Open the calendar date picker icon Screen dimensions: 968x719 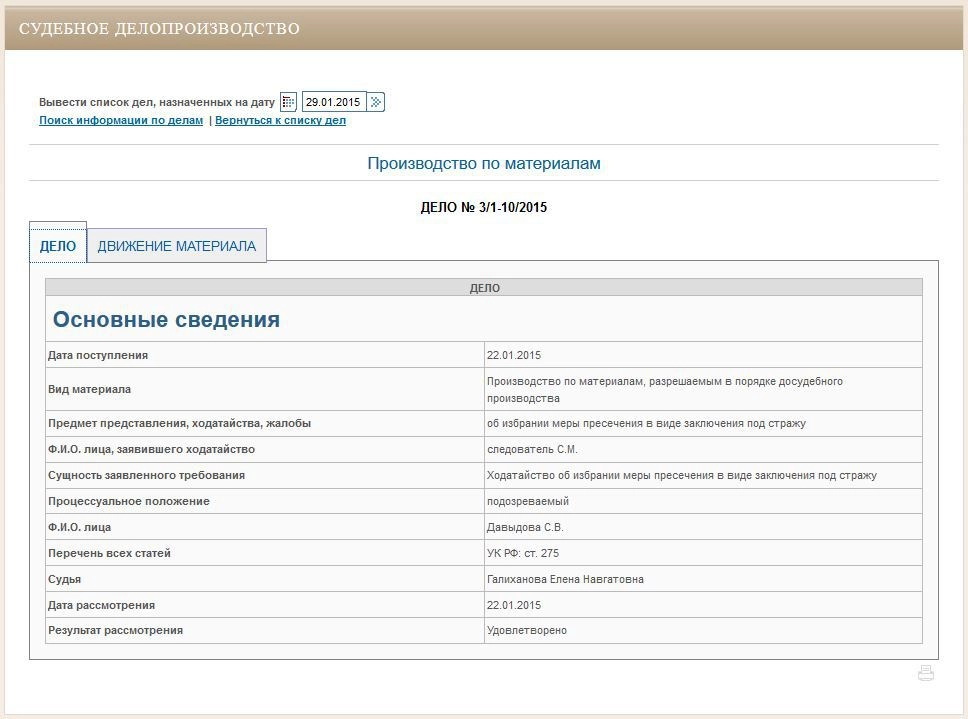[x=288, y=102]
